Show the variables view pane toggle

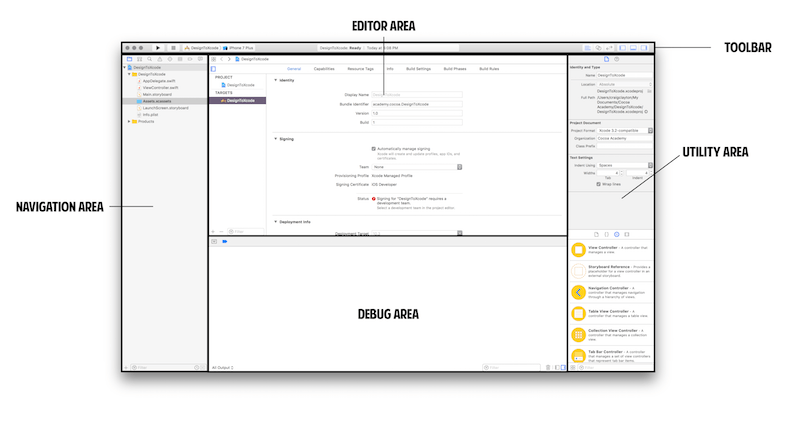(x=557, y=367)
